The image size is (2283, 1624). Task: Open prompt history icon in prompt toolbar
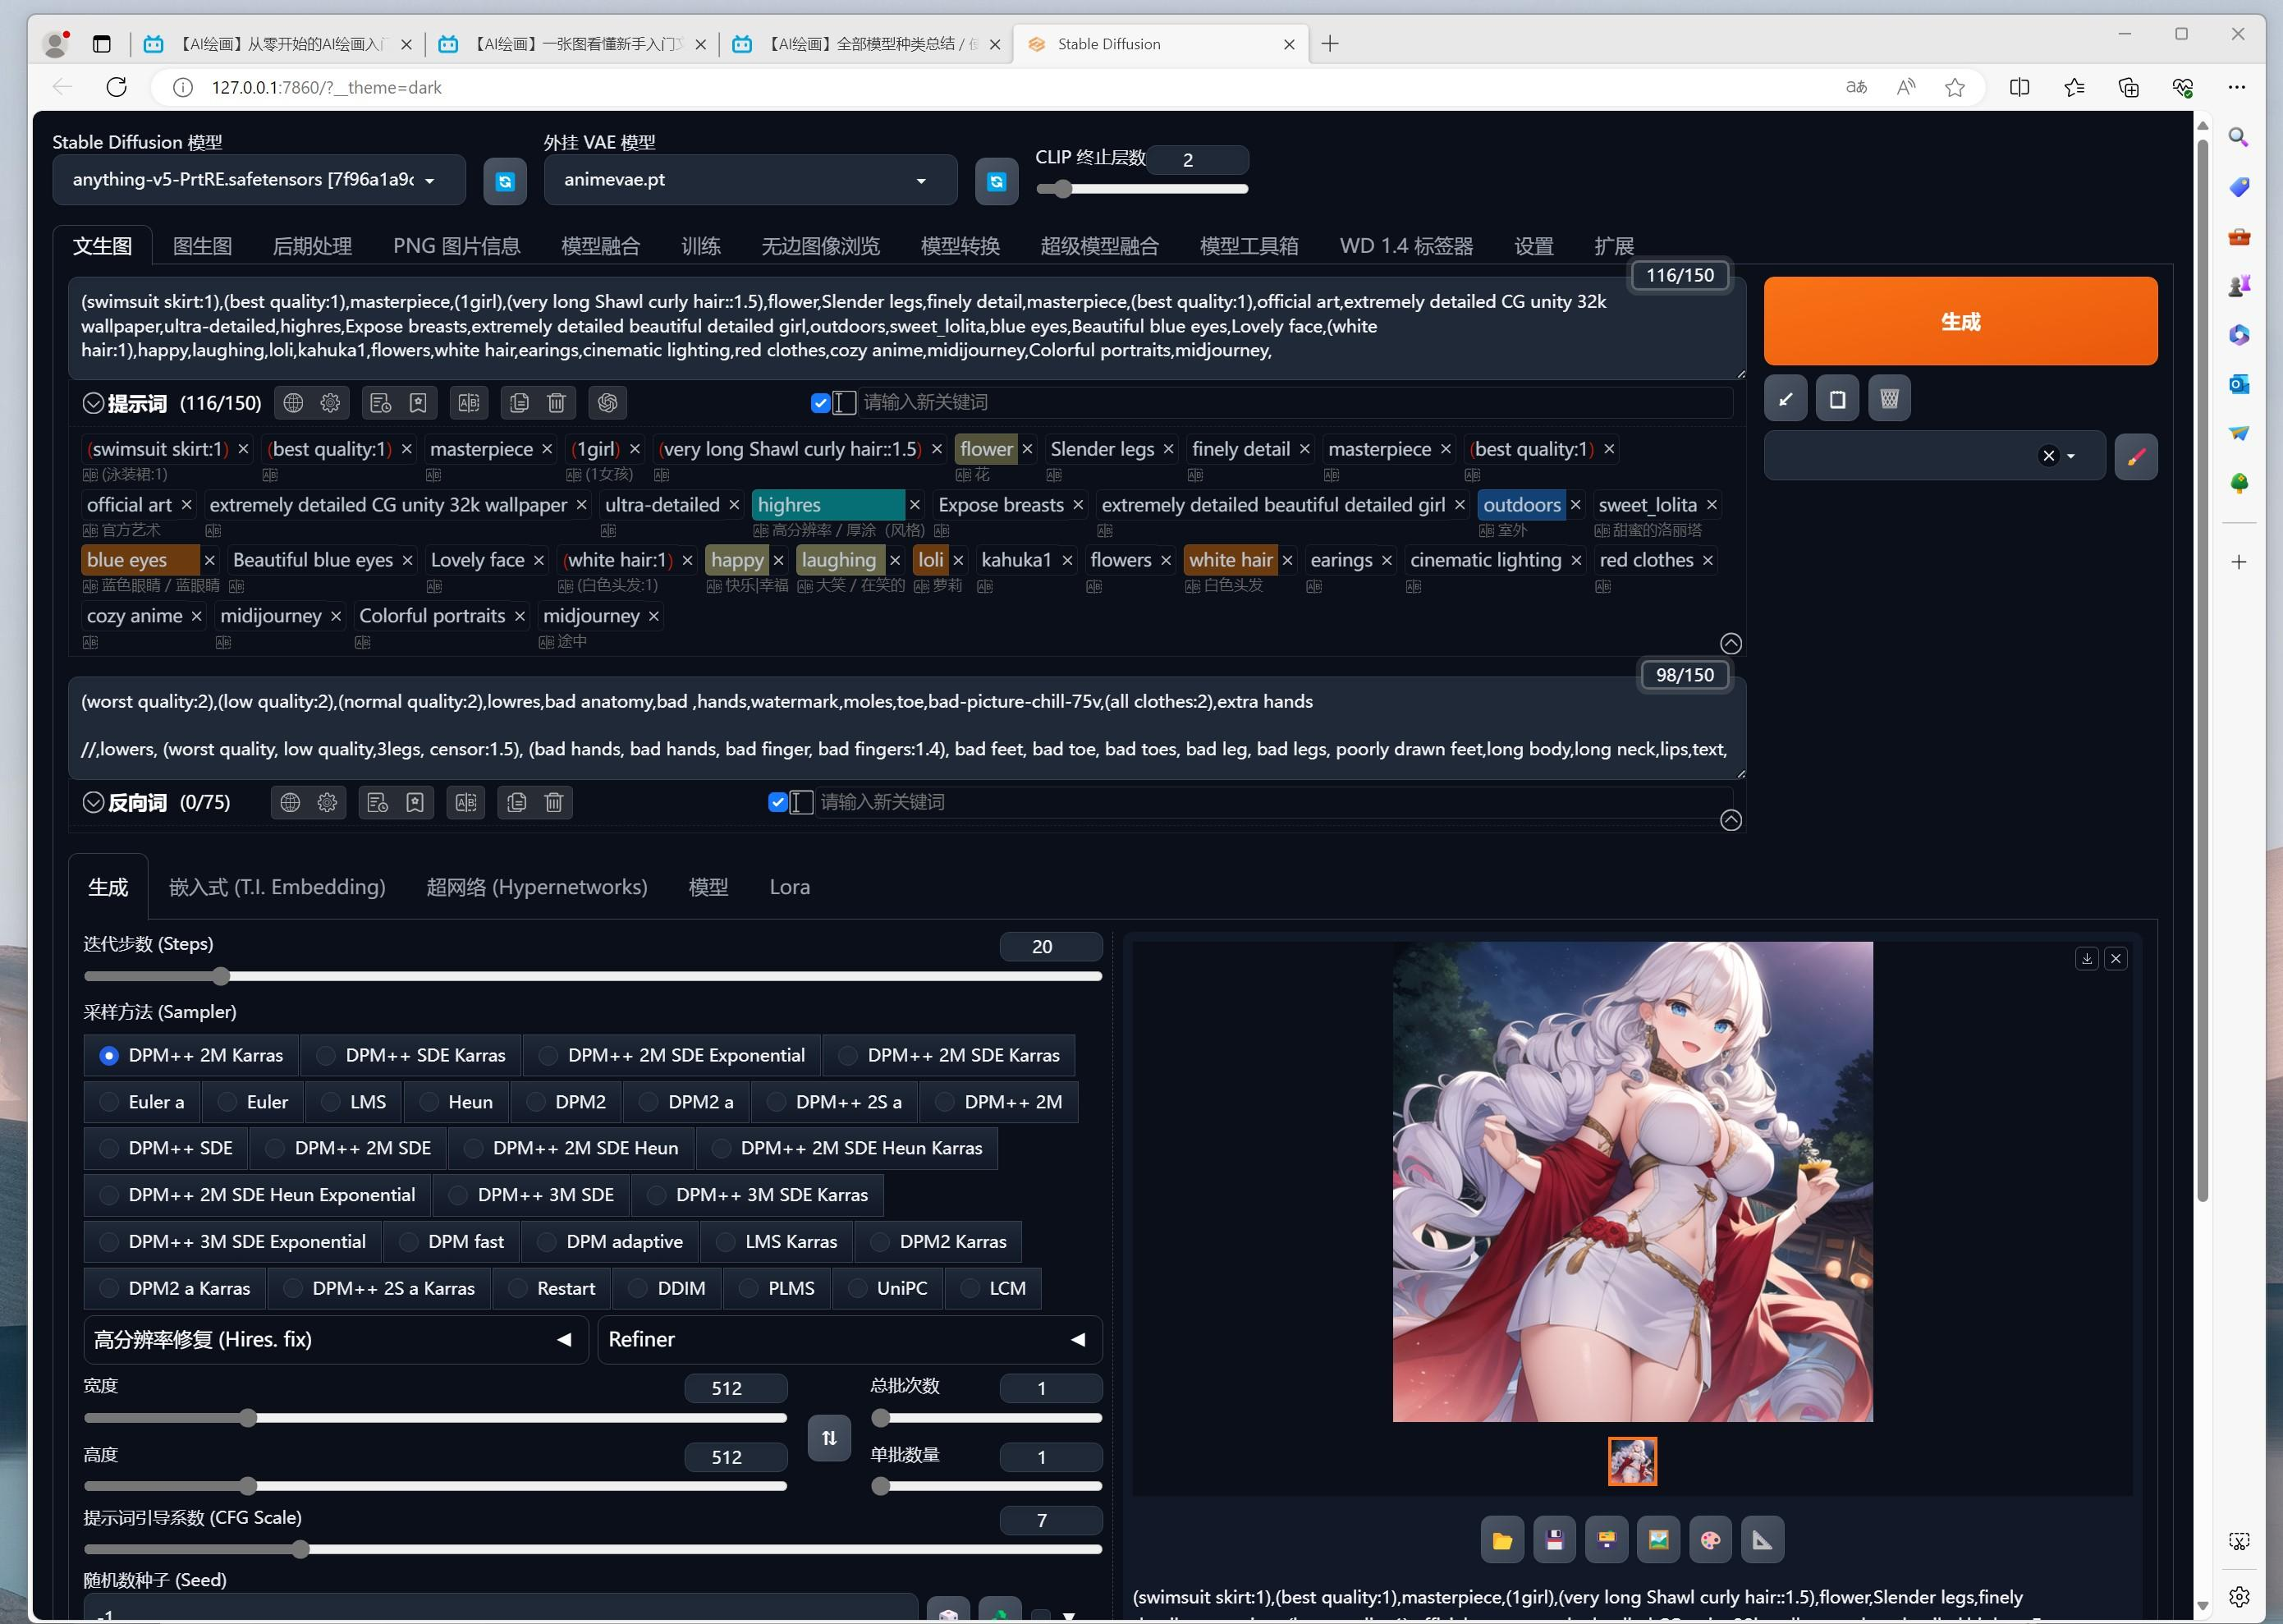(380, 403)
